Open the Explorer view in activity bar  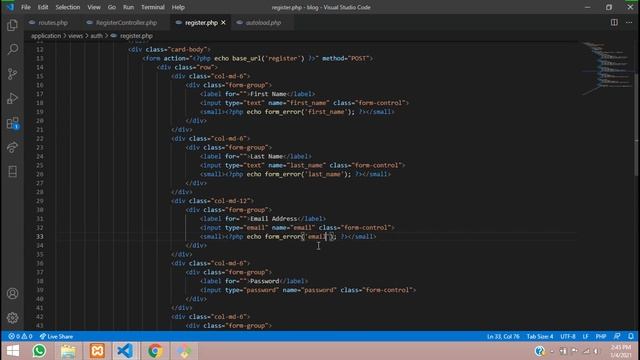[x=12, y=25]
